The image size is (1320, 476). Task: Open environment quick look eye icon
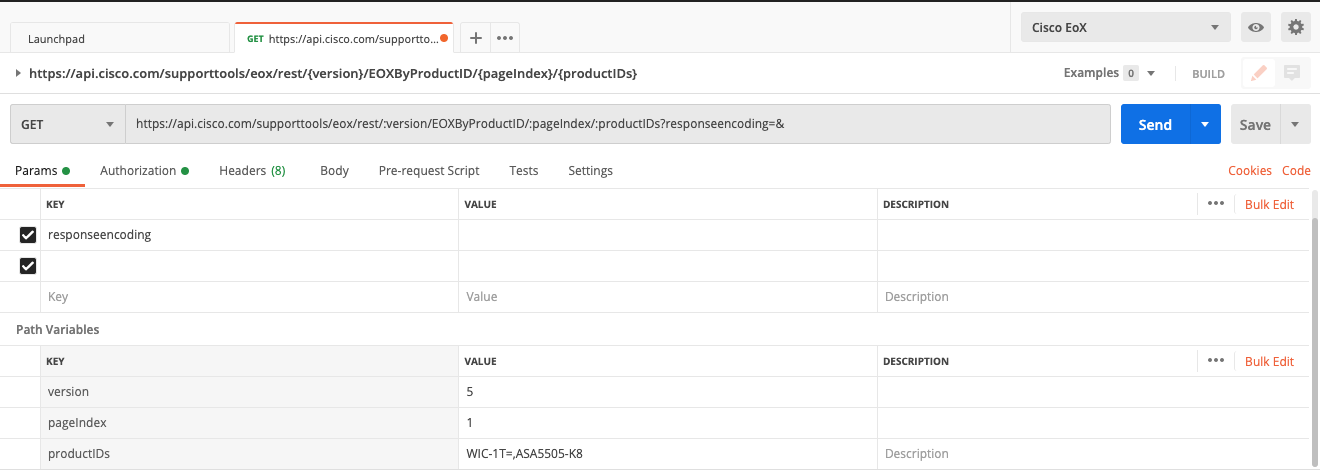(1255, 27)
